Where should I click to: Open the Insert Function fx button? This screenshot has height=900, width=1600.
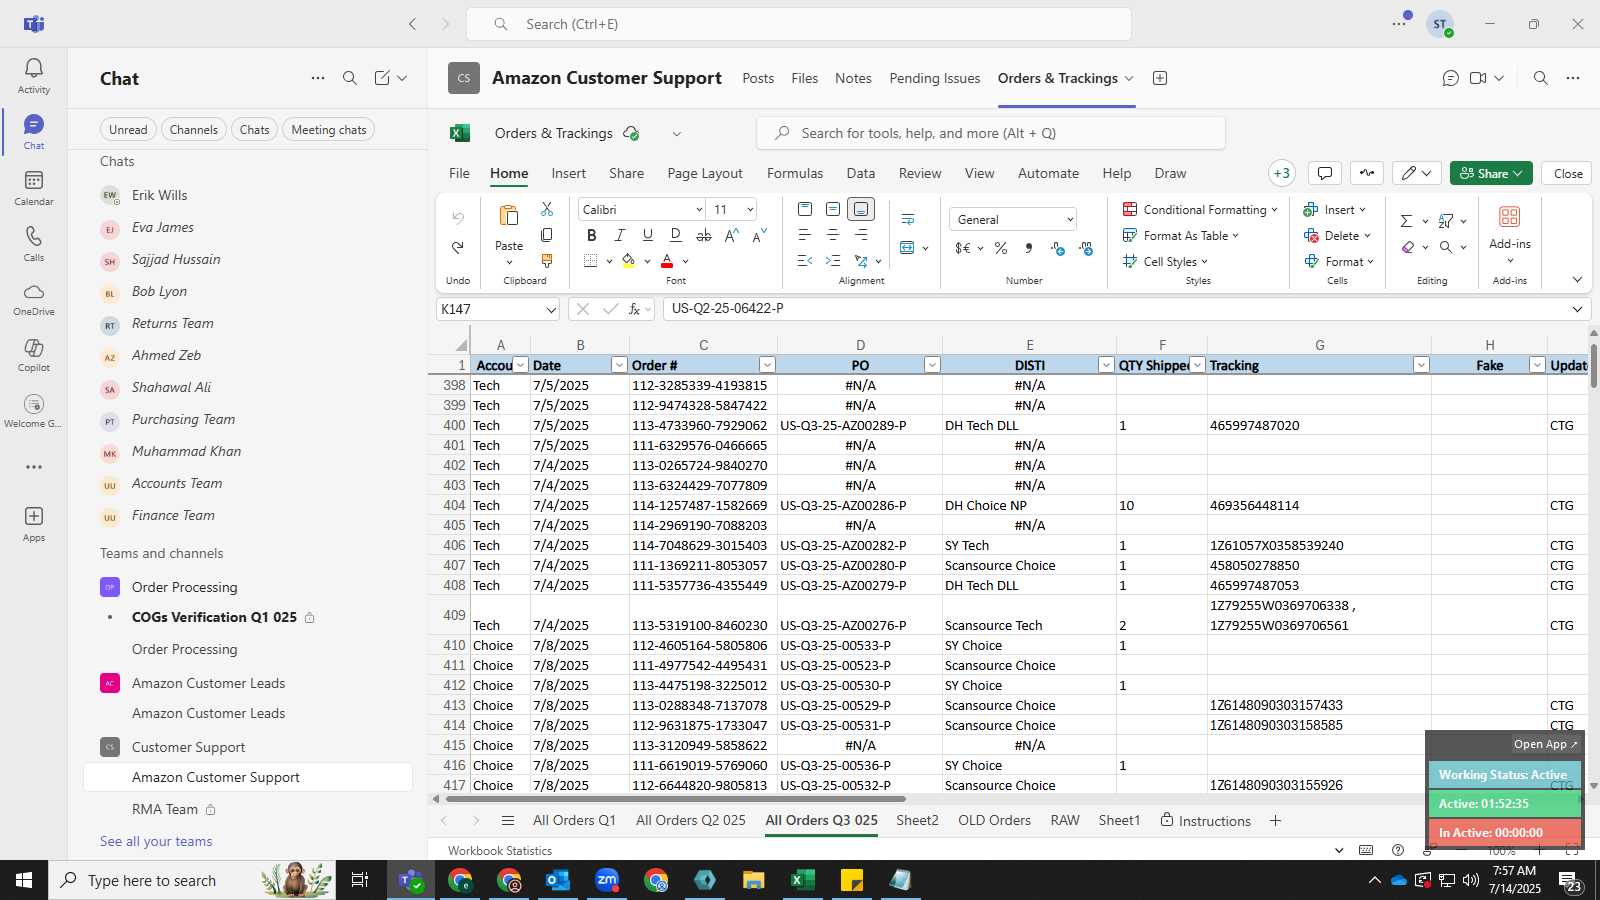634,309
